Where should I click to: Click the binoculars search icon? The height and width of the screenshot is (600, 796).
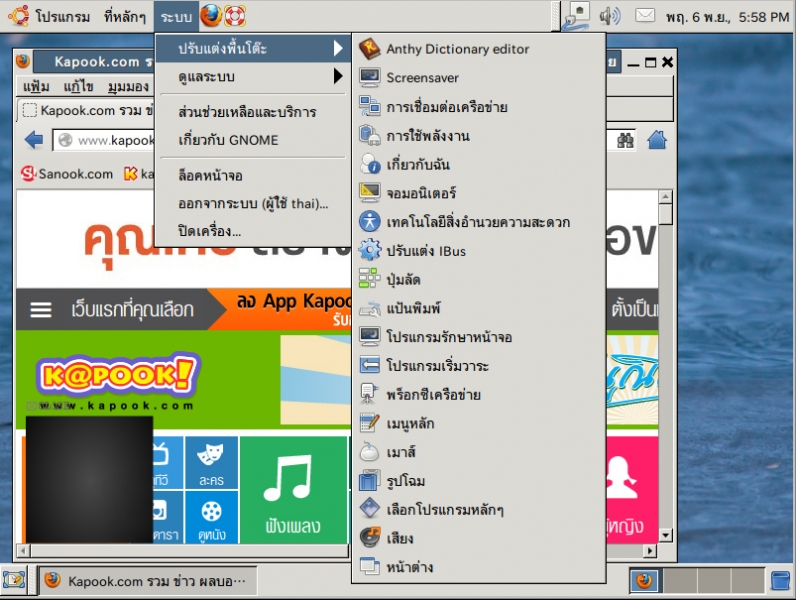[625, 140]
